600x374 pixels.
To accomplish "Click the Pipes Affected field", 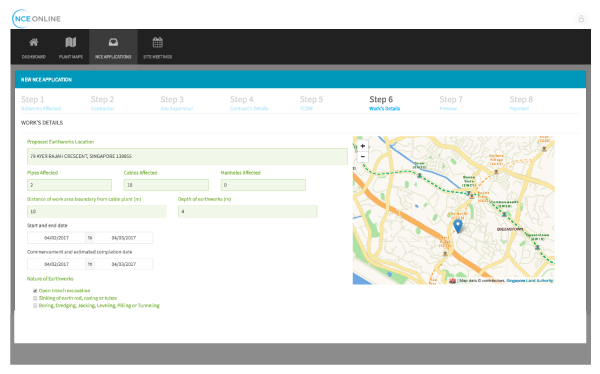I will (69, 185).
